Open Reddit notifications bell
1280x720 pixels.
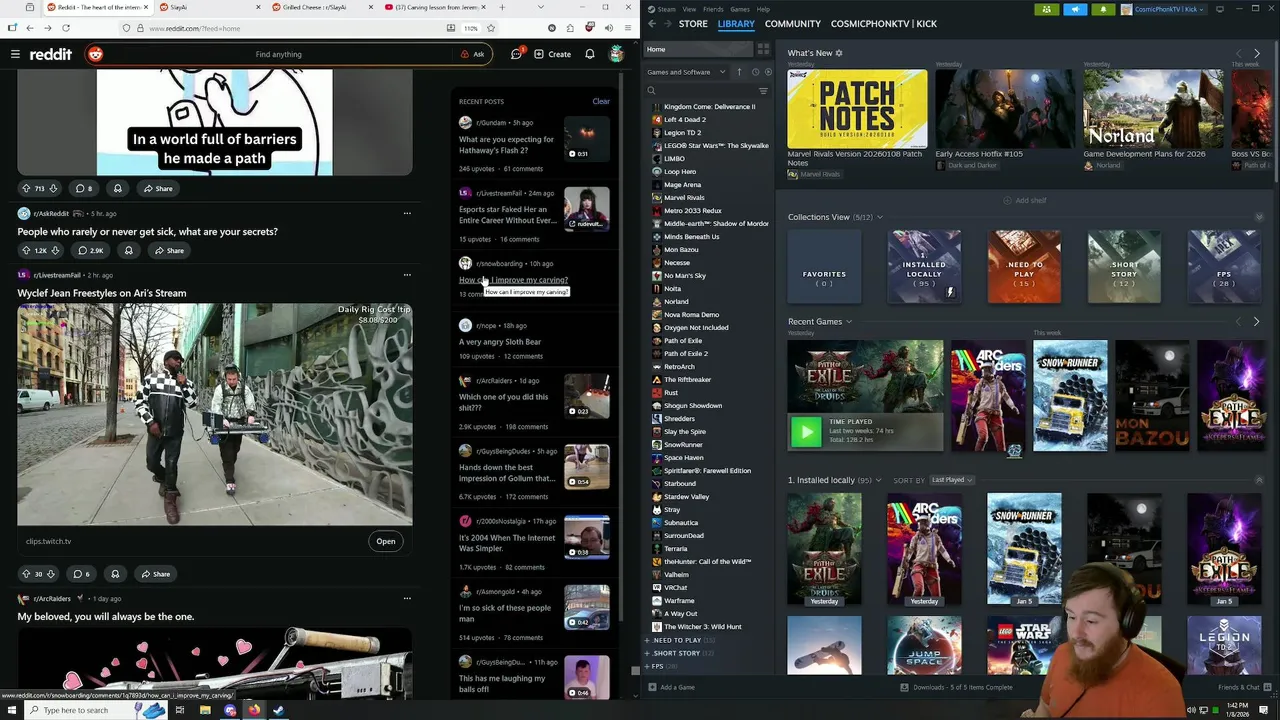[x=590, y=54]
